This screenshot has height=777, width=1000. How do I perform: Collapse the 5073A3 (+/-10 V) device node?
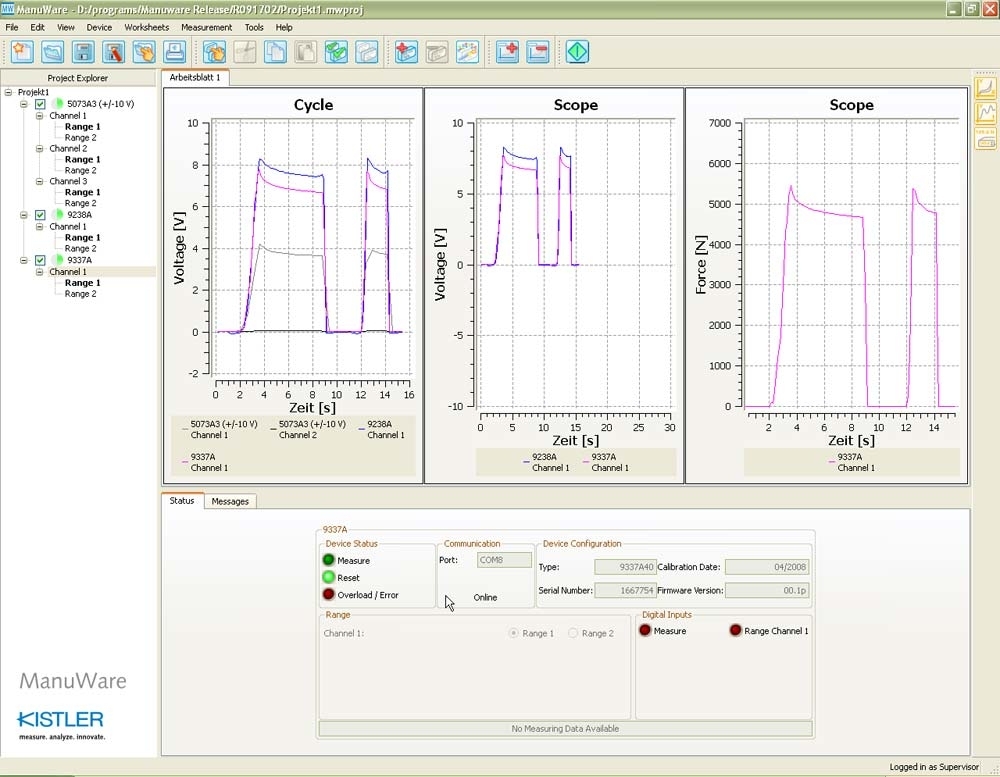coord(24,104)
